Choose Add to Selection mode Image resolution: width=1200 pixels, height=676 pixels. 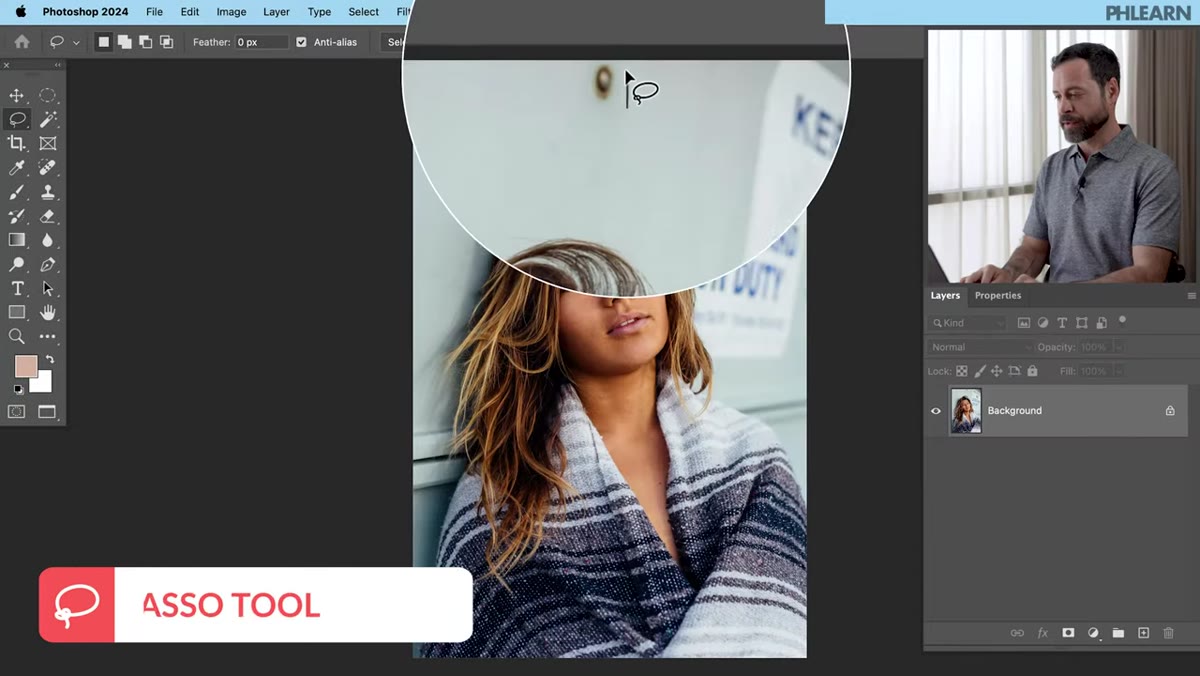(124, 42)
